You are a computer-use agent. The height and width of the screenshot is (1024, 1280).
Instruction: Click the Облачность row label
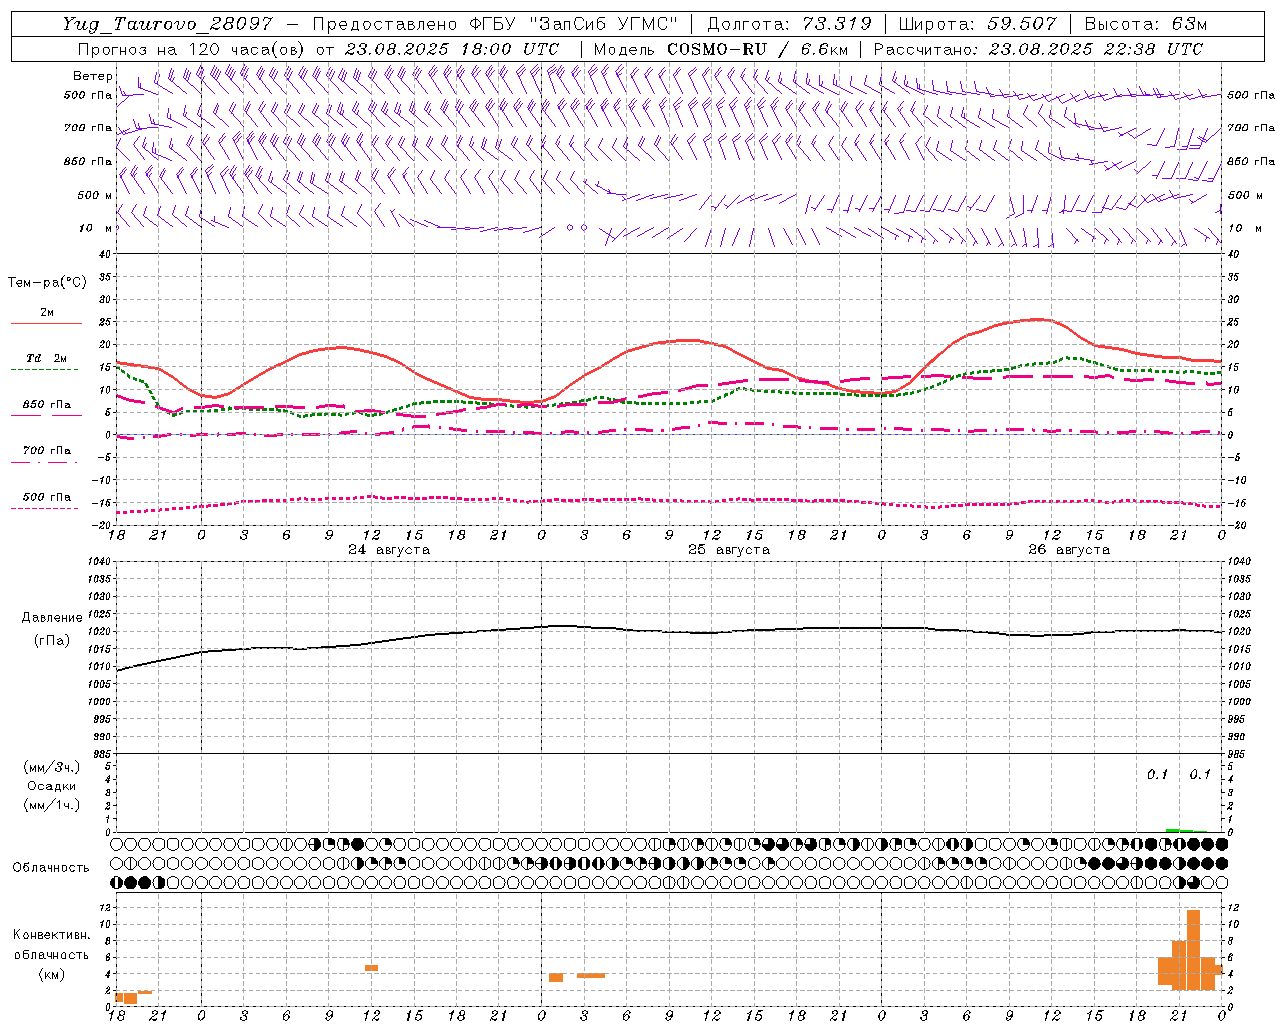51,868
